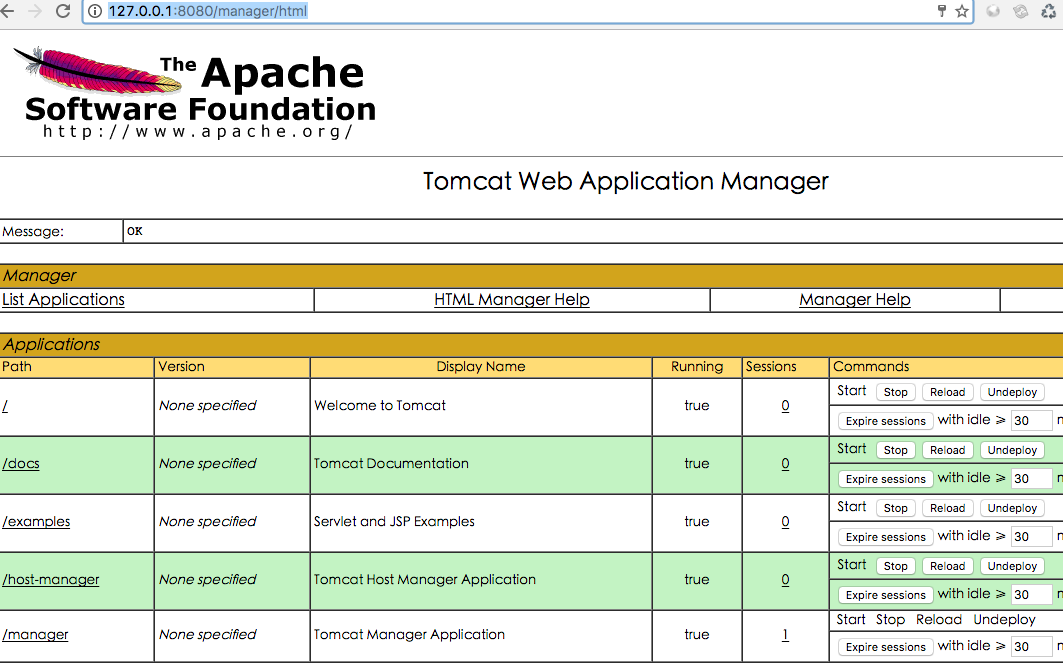
Task: Expire sessions for Tomcat Documentation
Action: 885,479
